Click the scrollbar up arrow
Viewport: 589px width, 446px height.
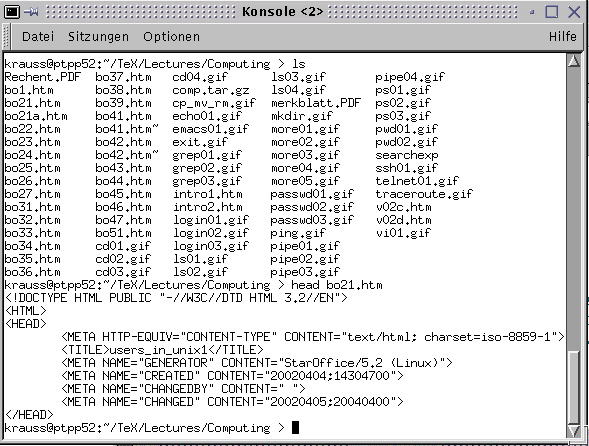(x=574, y=61)
